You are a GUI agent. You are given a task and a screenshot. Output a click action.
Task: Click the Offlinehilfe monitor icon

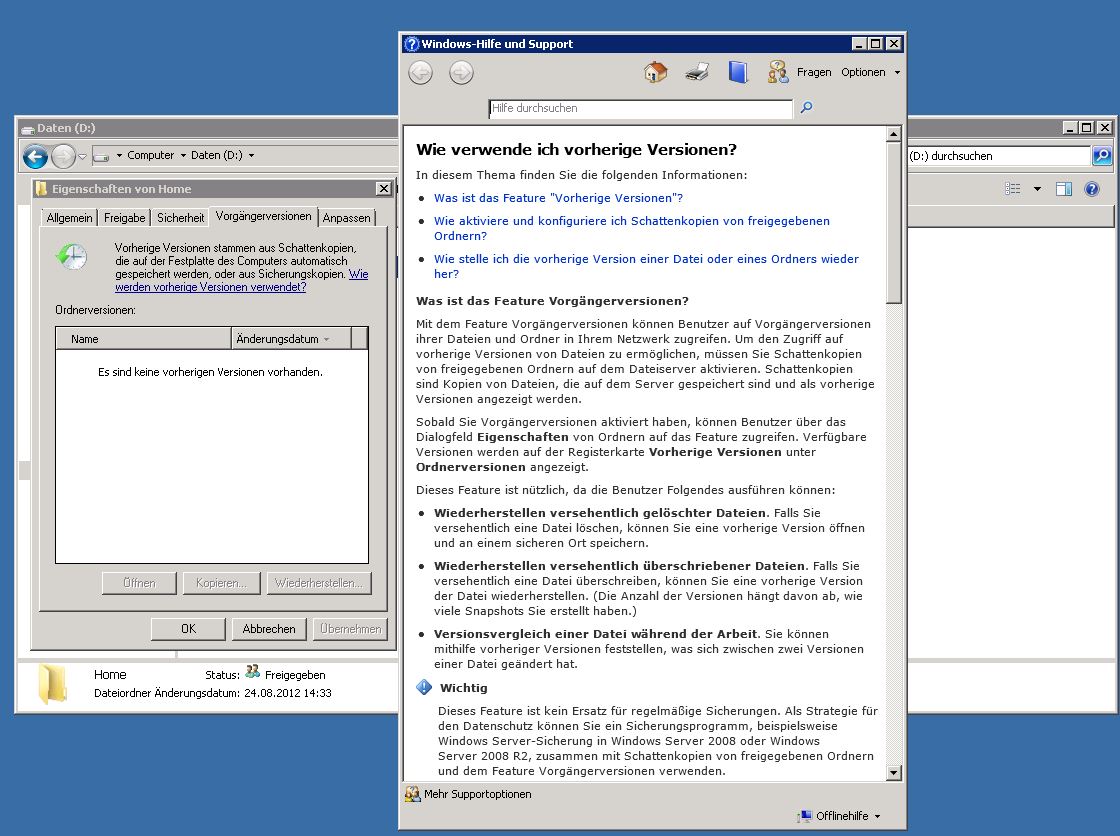point(804,815)
